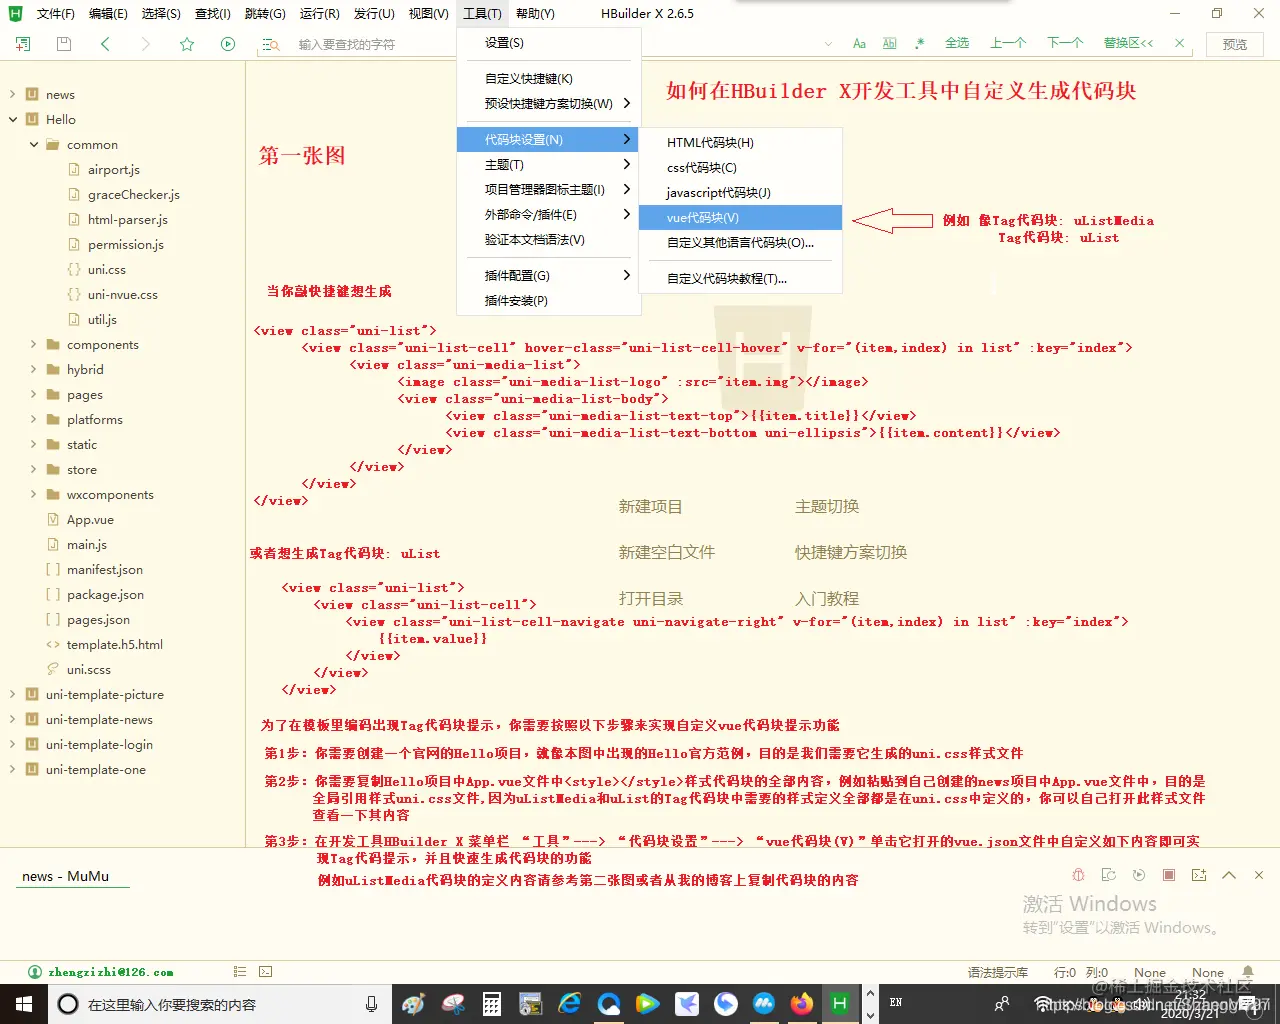Run the project with the green play icon
Screen dimensions: 1280x1024
(x=227, y=44)
